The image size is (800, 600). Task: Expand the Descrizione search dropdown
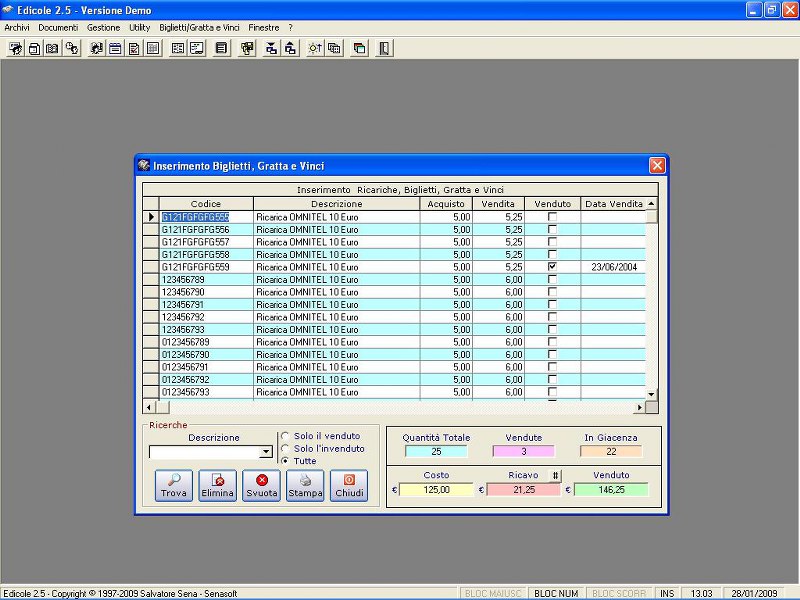pyautogui.click(x=265, y=452)
